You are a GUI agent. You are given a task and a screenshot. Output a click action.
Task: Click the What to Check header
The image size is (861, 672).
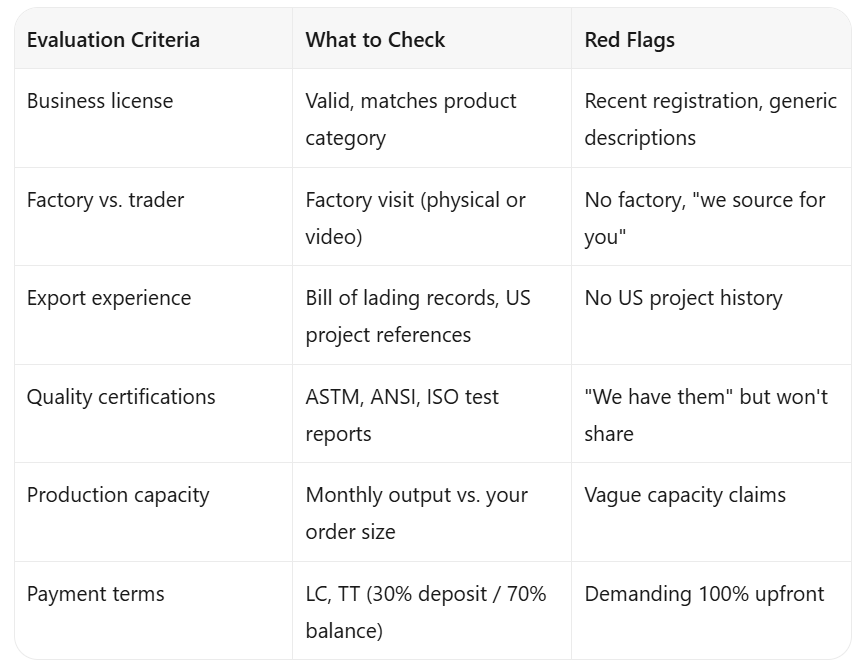pos(432,39)
